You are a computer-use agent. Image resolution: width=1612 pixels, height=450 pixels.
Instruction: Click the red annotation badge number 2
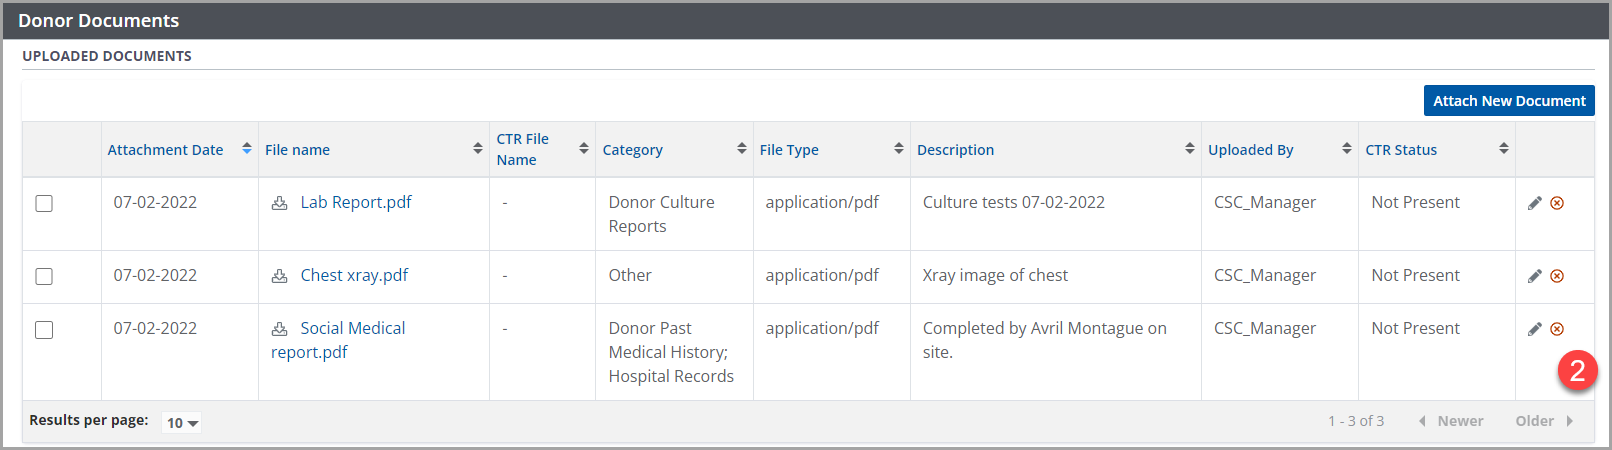coord(1577,371)
